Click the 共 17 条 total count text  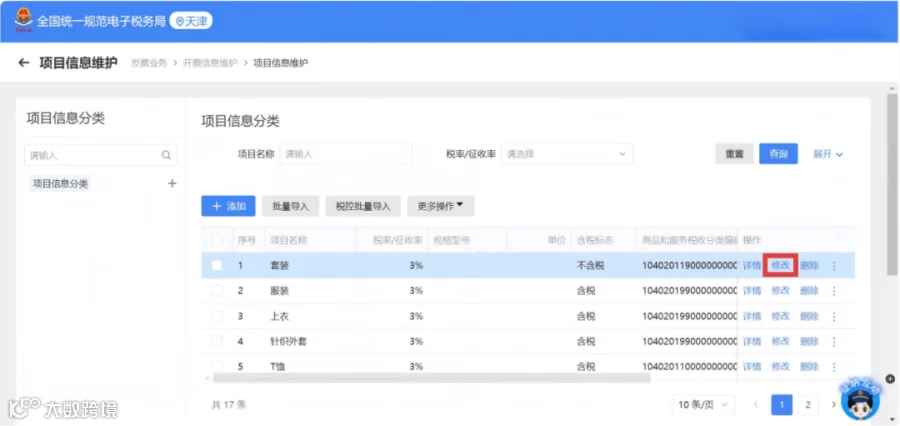click(x=228, y=405)
